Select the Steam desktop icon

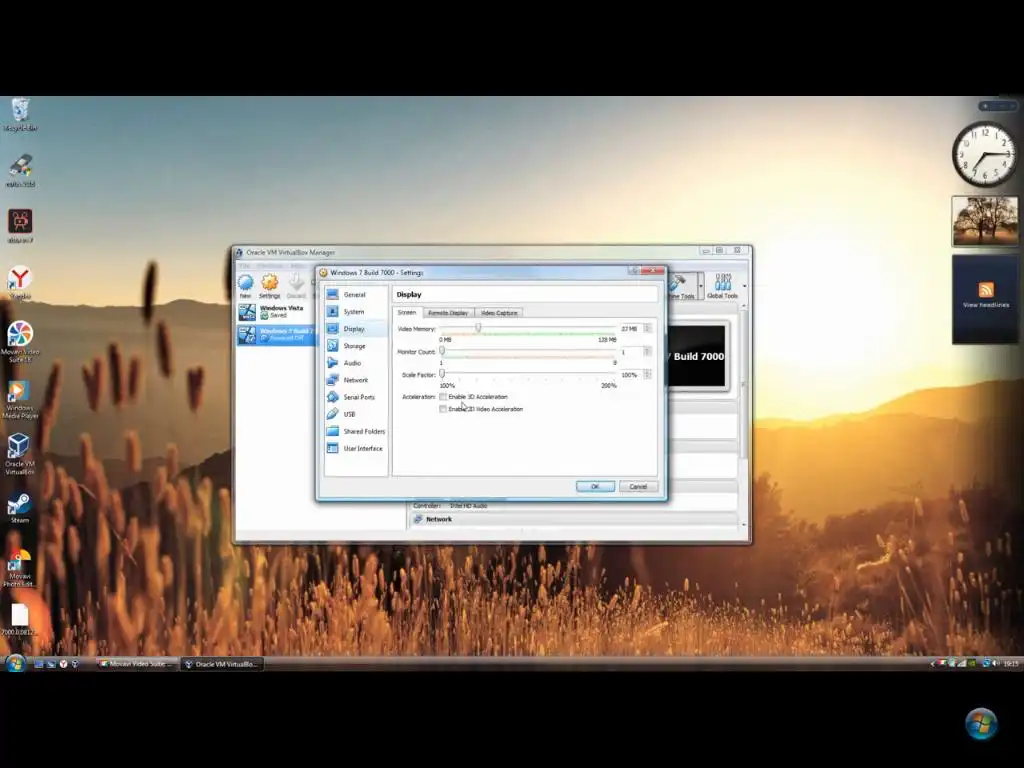click(20, 508)
